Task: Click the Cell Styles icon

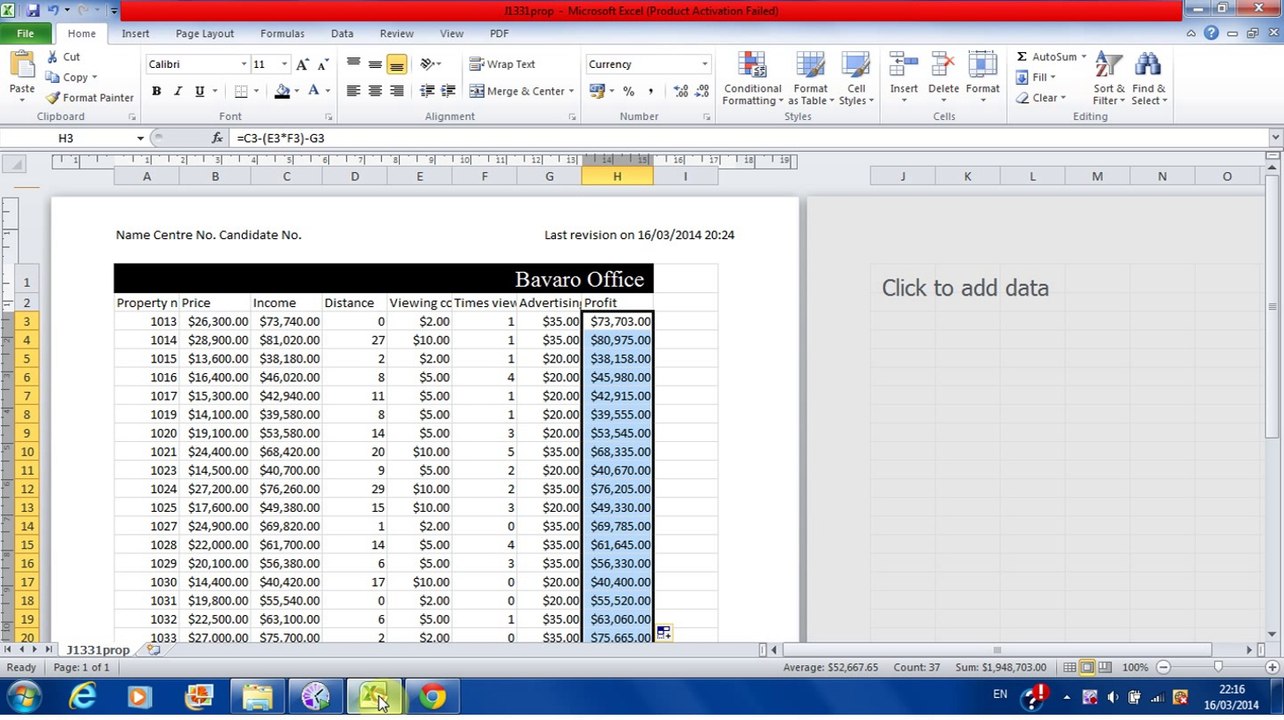Action: (x=855, y=66)
